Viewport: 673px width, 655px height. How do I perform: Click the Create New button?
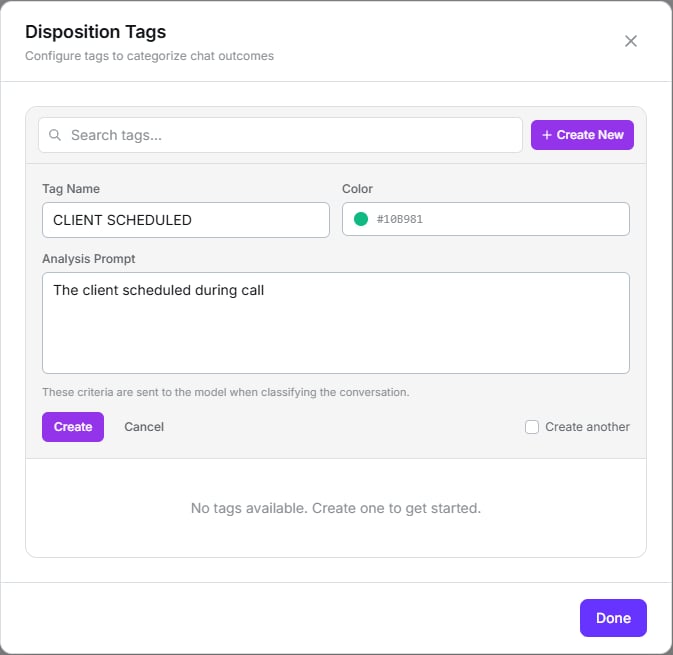(582, 135)
